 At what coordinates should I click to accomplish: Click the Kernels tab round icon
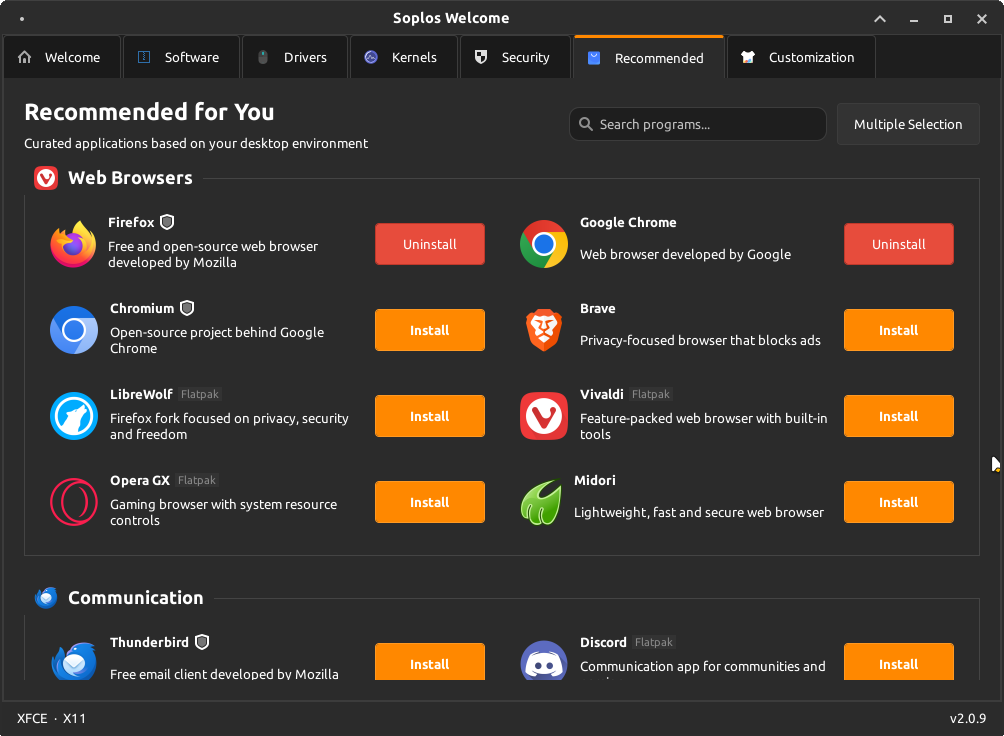(x=371, y=57)
